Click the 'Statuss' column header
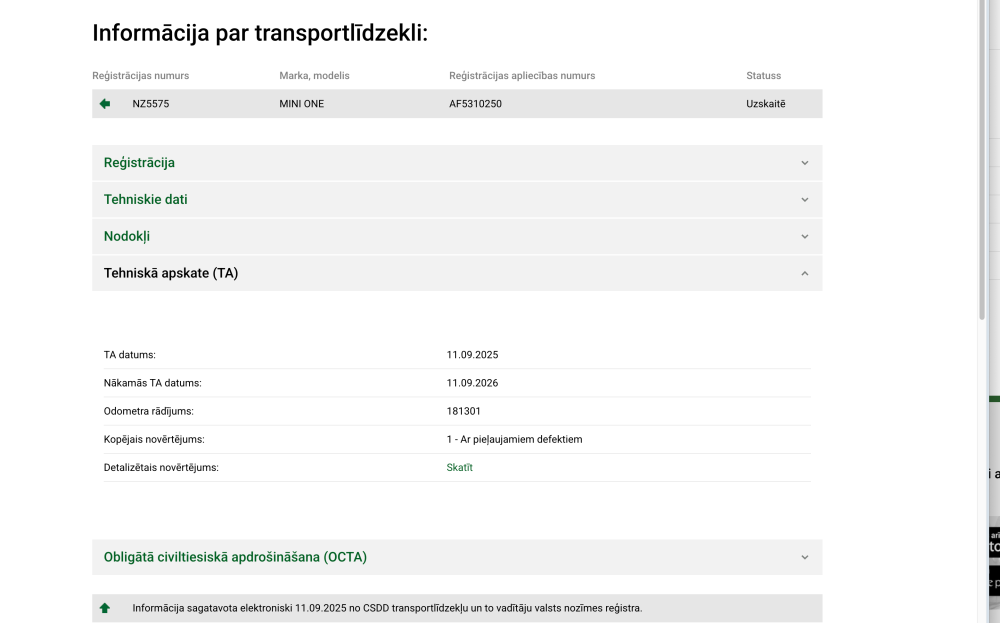Image resolution: width=1000 pixels, height=623 pixels. 763,76
